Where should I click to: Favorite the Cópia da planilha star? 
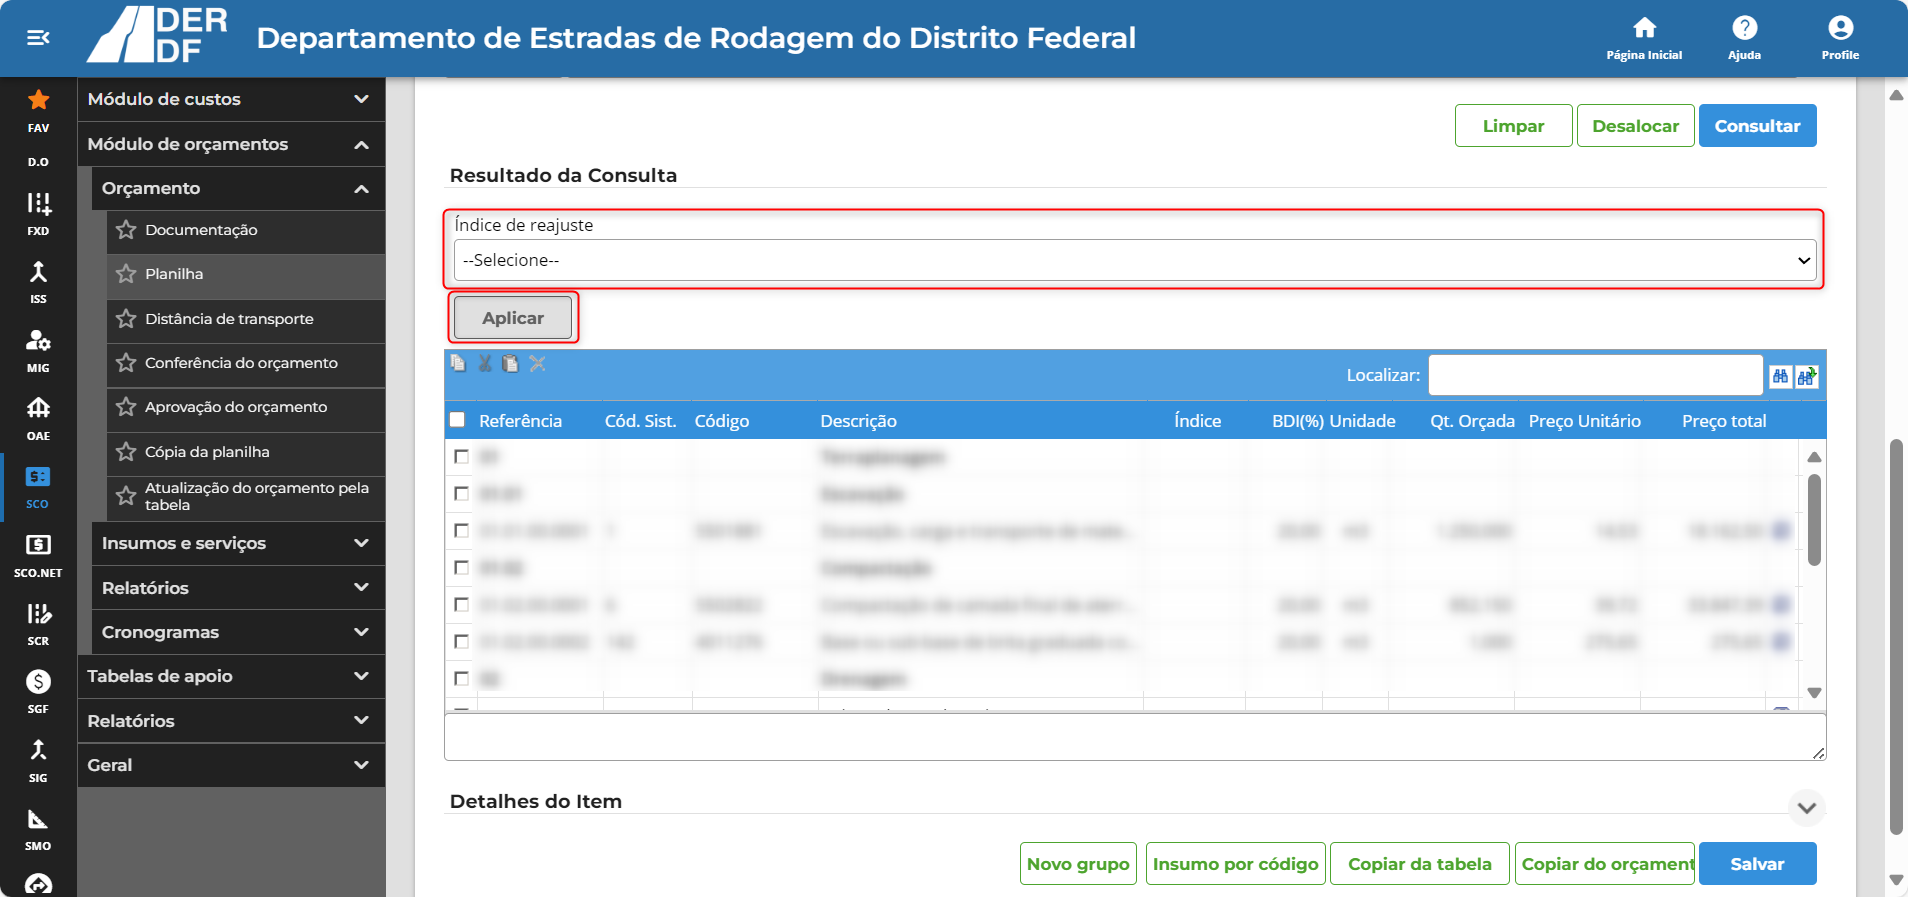(126, 452)
